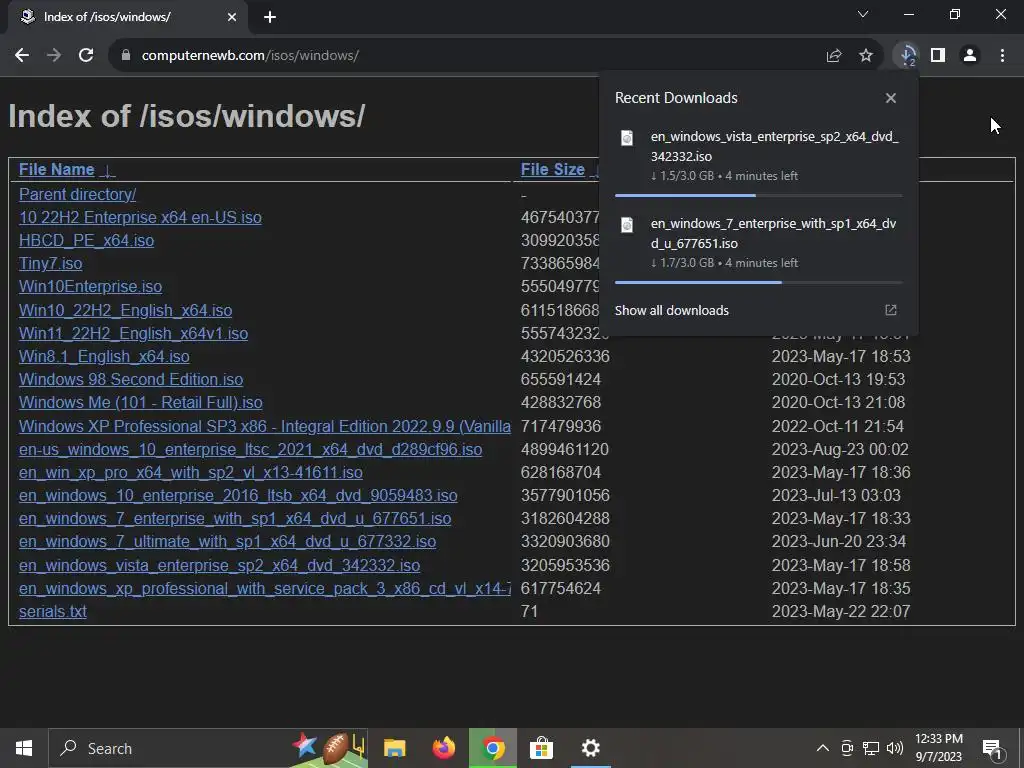Click the address bar URL
Viewport: 1024px width, 768px height.
[250, 56]
